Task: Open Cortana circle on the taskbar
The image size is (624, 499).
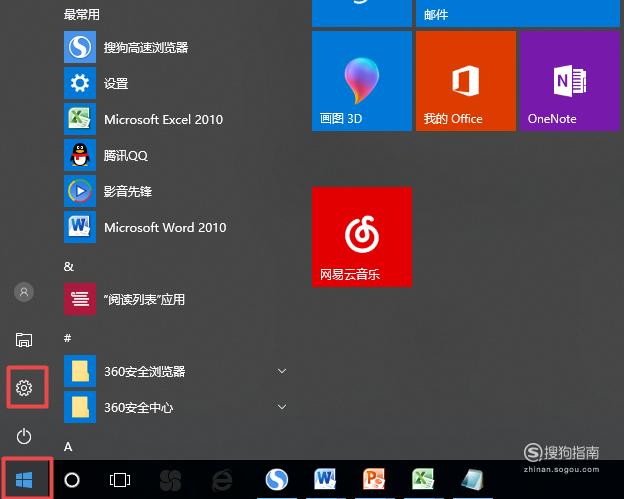Action: tap(72, 480)
